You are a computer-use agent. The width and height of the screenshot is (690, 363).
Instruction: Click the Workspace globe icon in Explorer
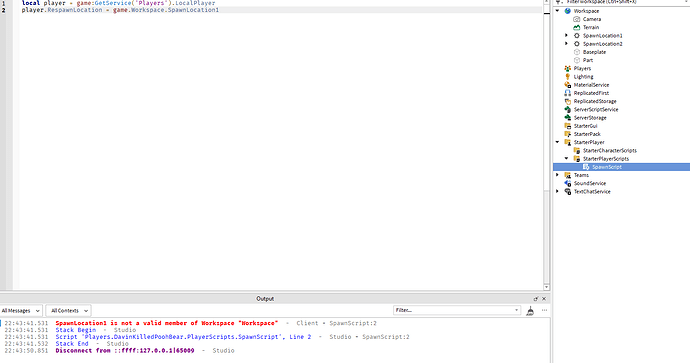click(x=568, y=11)
